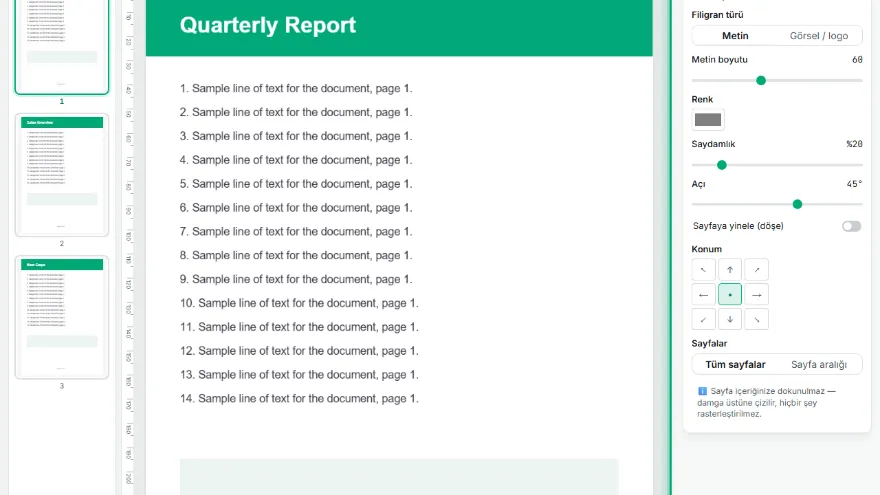Open the Renk gray color swatch
880x495 pixels.
coord(708,120)
